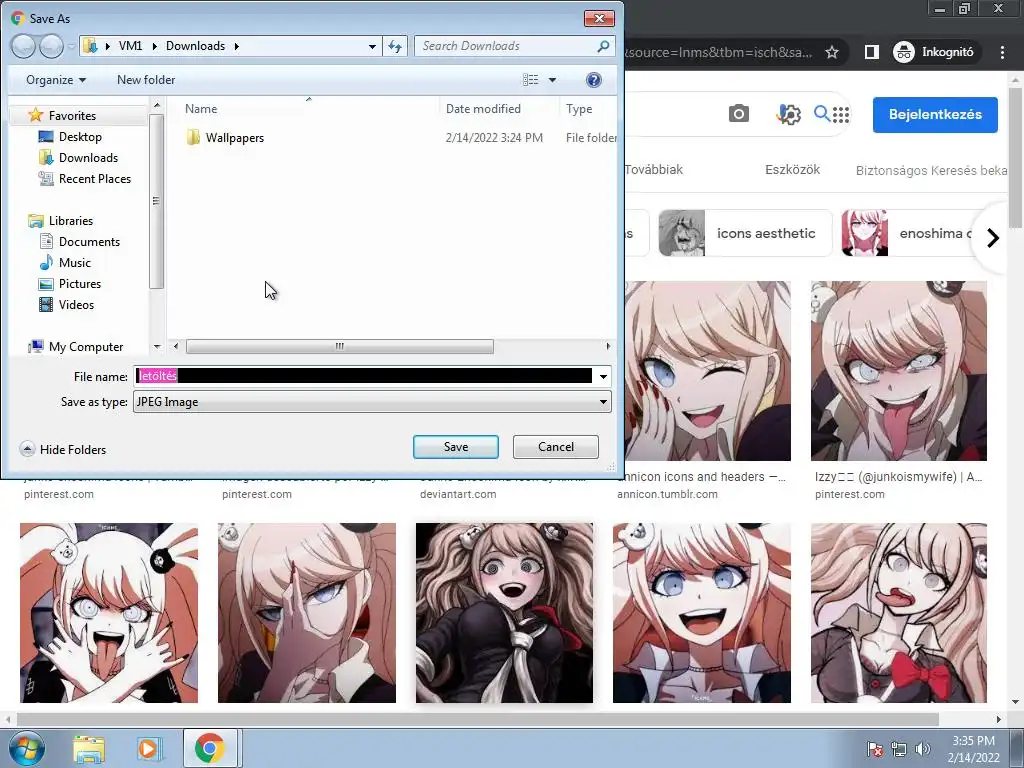Change the view with the view icon
This screenshot has width=1024, height=768.
point(530,80)
